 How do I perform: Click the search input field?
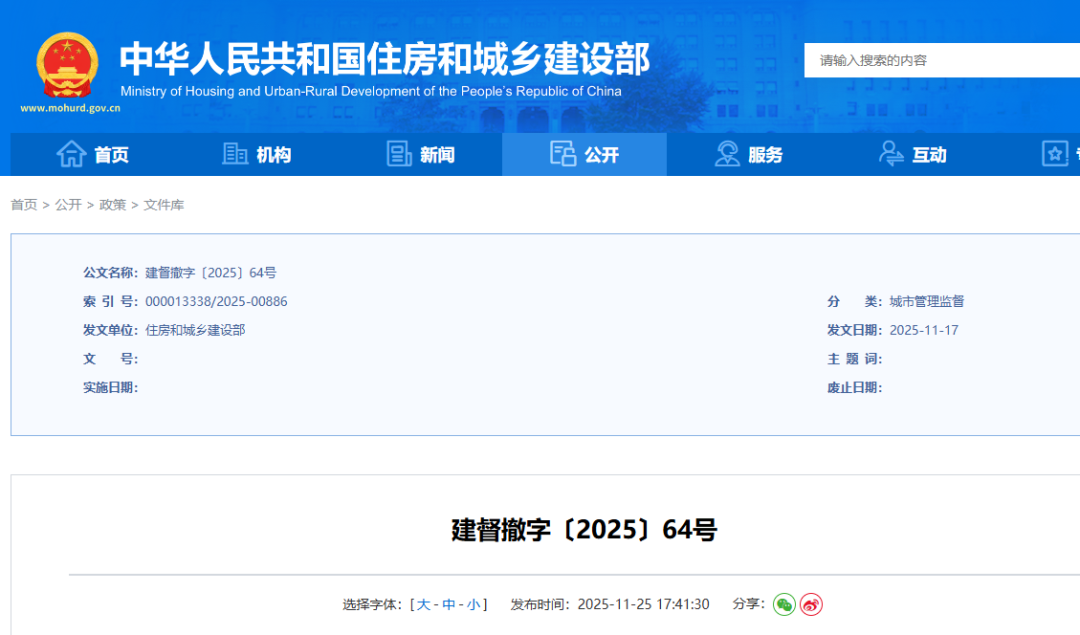pos(940,60)
